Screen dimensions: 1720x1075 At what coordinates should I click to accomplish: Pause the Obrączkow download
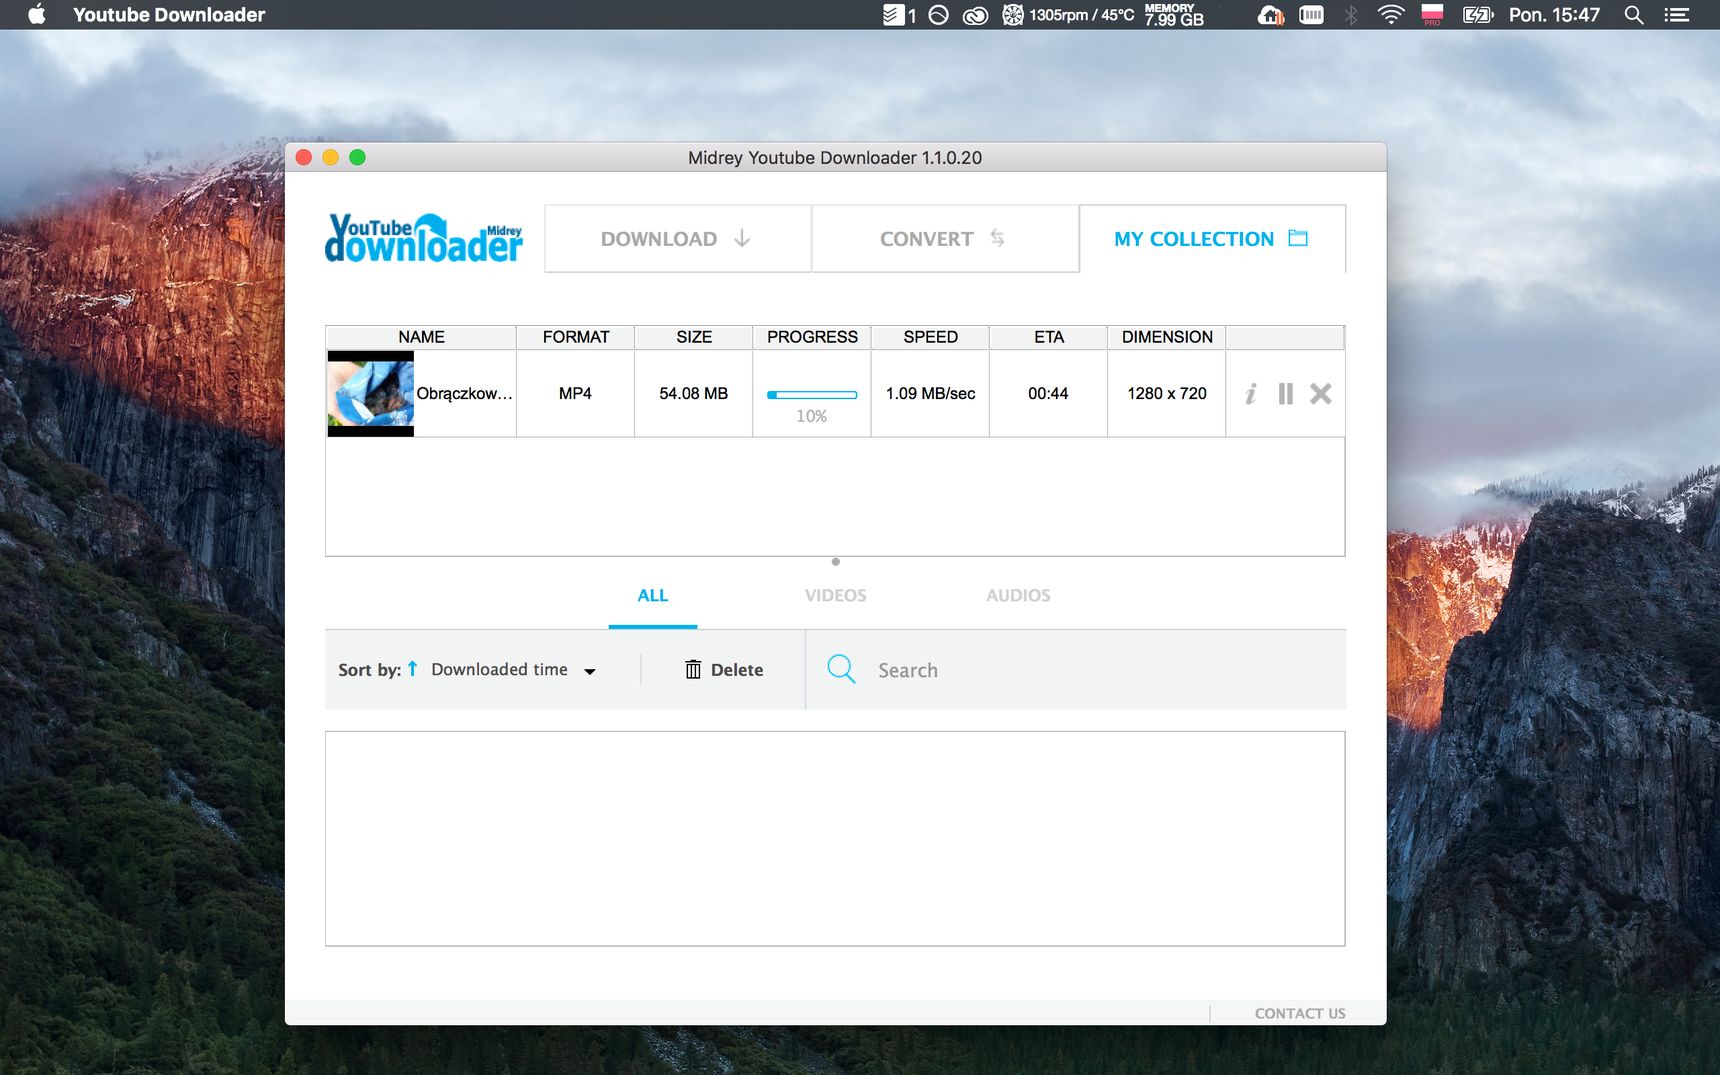click(x=1286, y=394)
